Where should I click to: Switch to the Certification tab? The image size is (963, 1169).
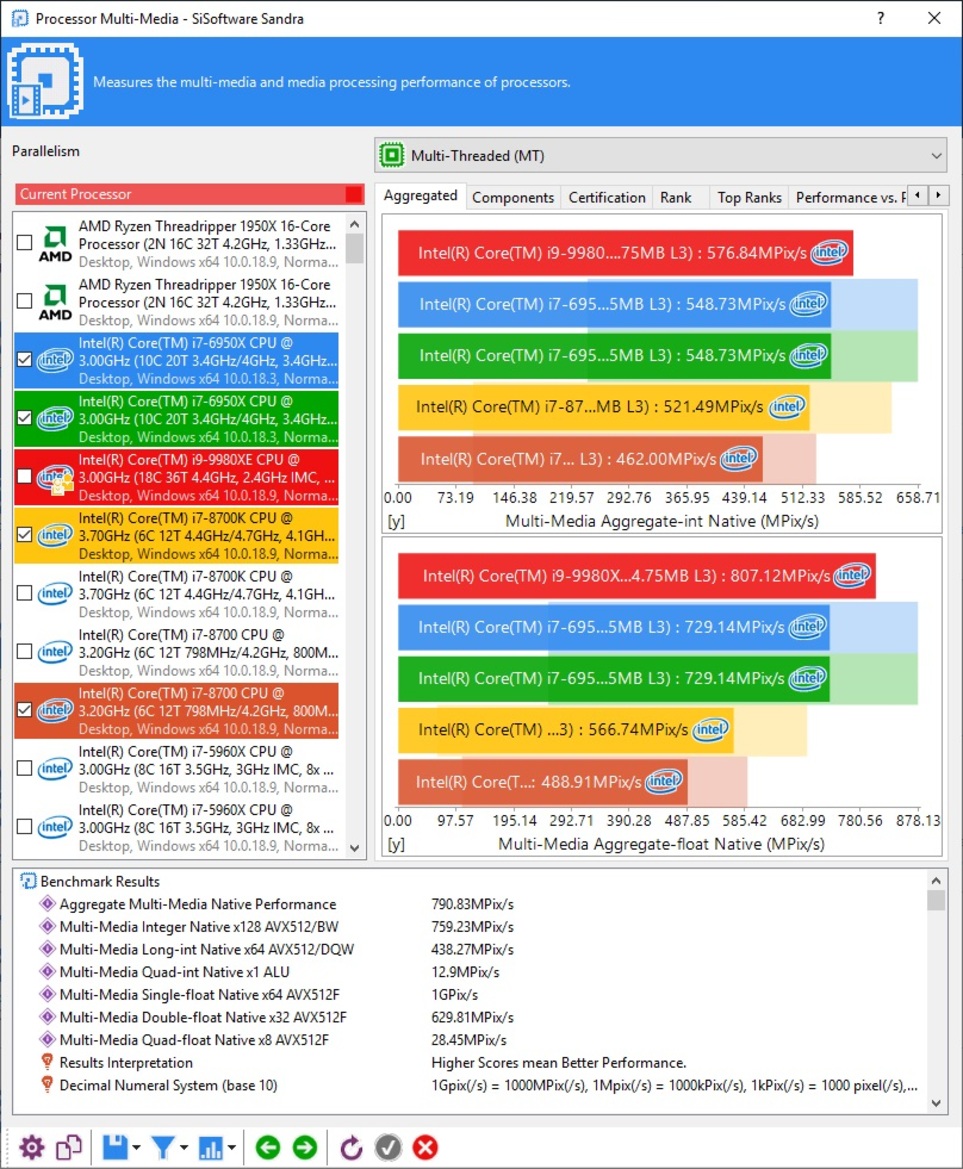[x=607, y=198]
